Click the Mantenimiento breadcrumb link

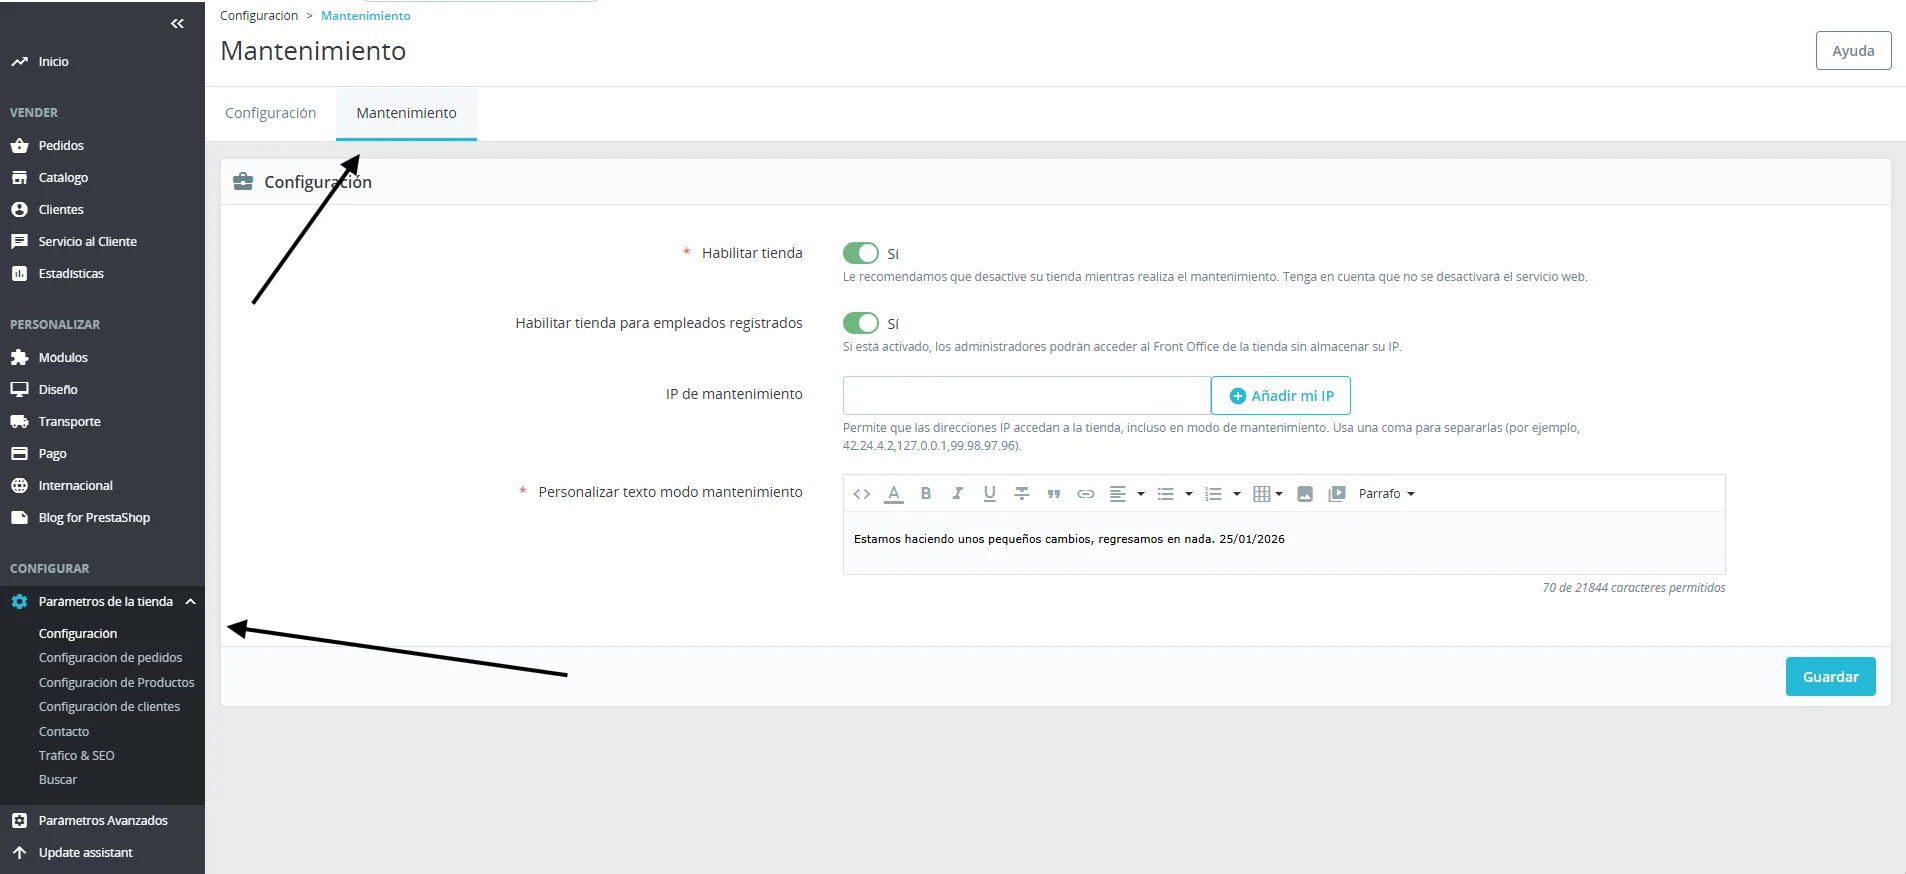click(x=366, y=16)
